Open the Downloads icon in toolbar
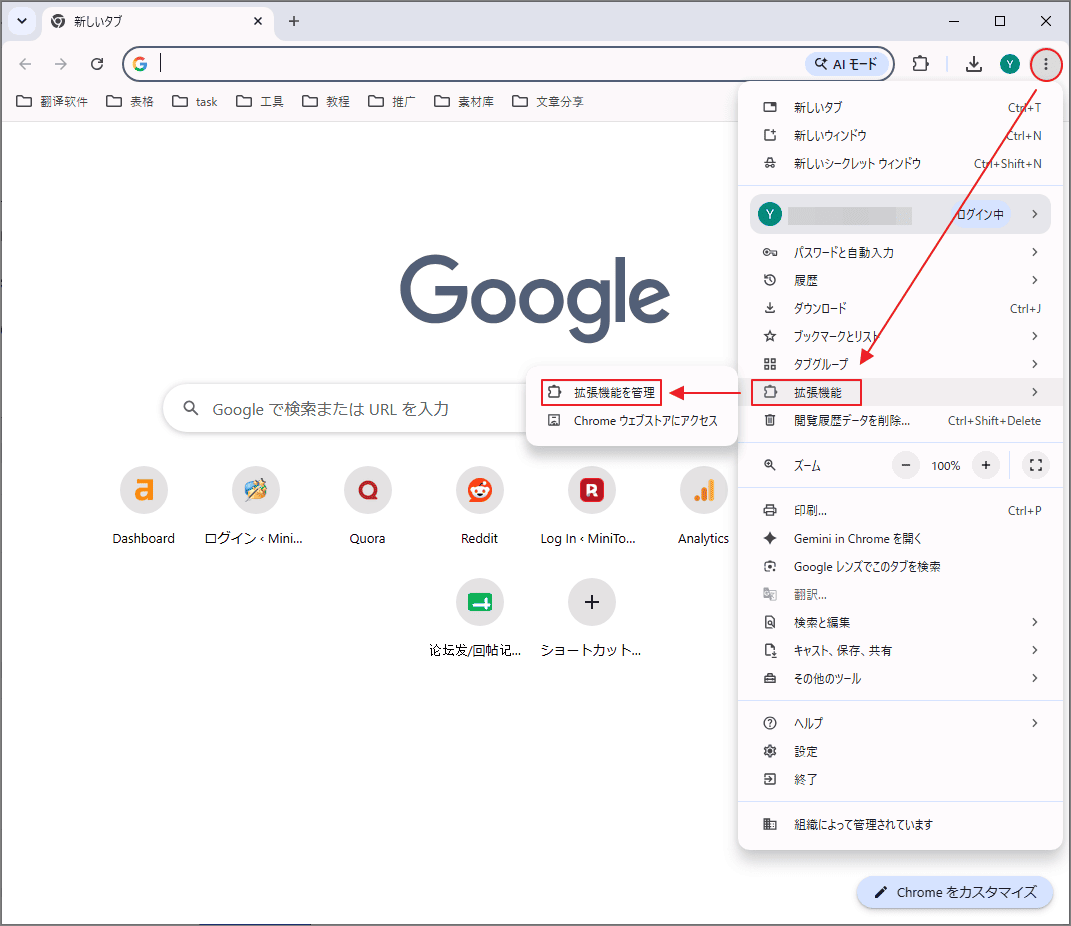 (973, 64)
